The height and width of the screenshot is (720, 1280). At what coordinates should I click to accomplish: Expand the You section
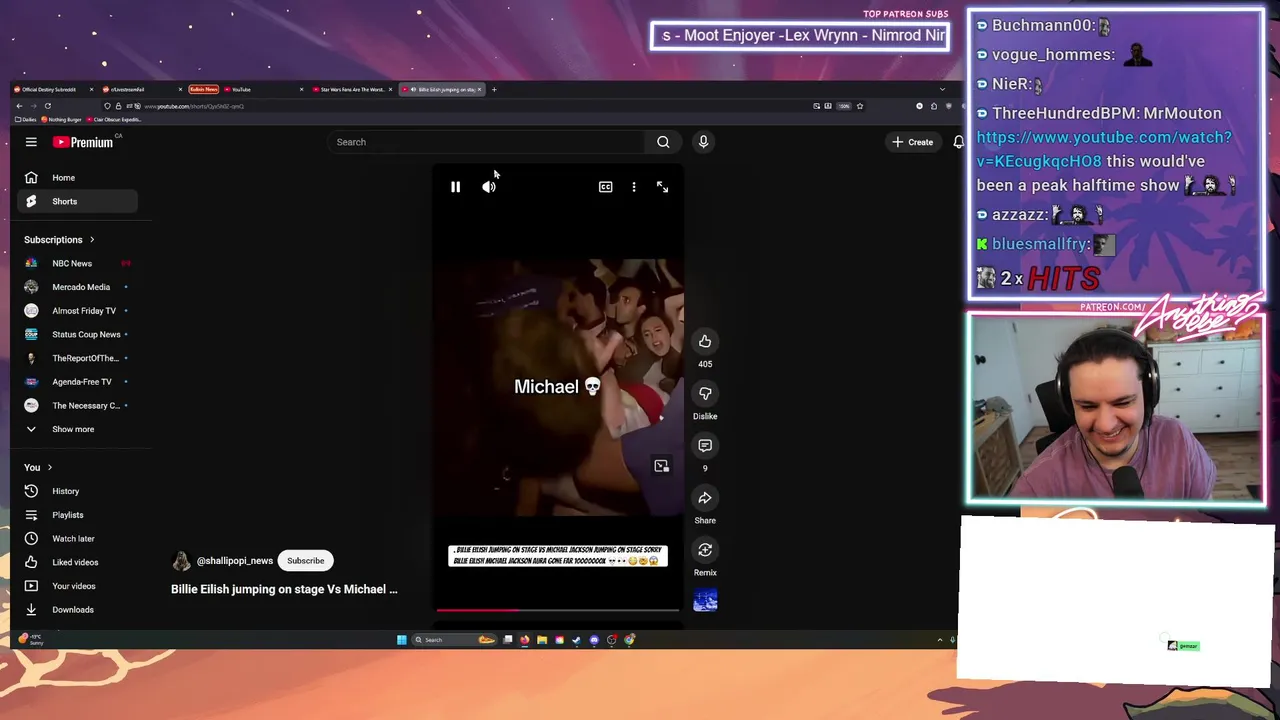(x=38, y=468)
